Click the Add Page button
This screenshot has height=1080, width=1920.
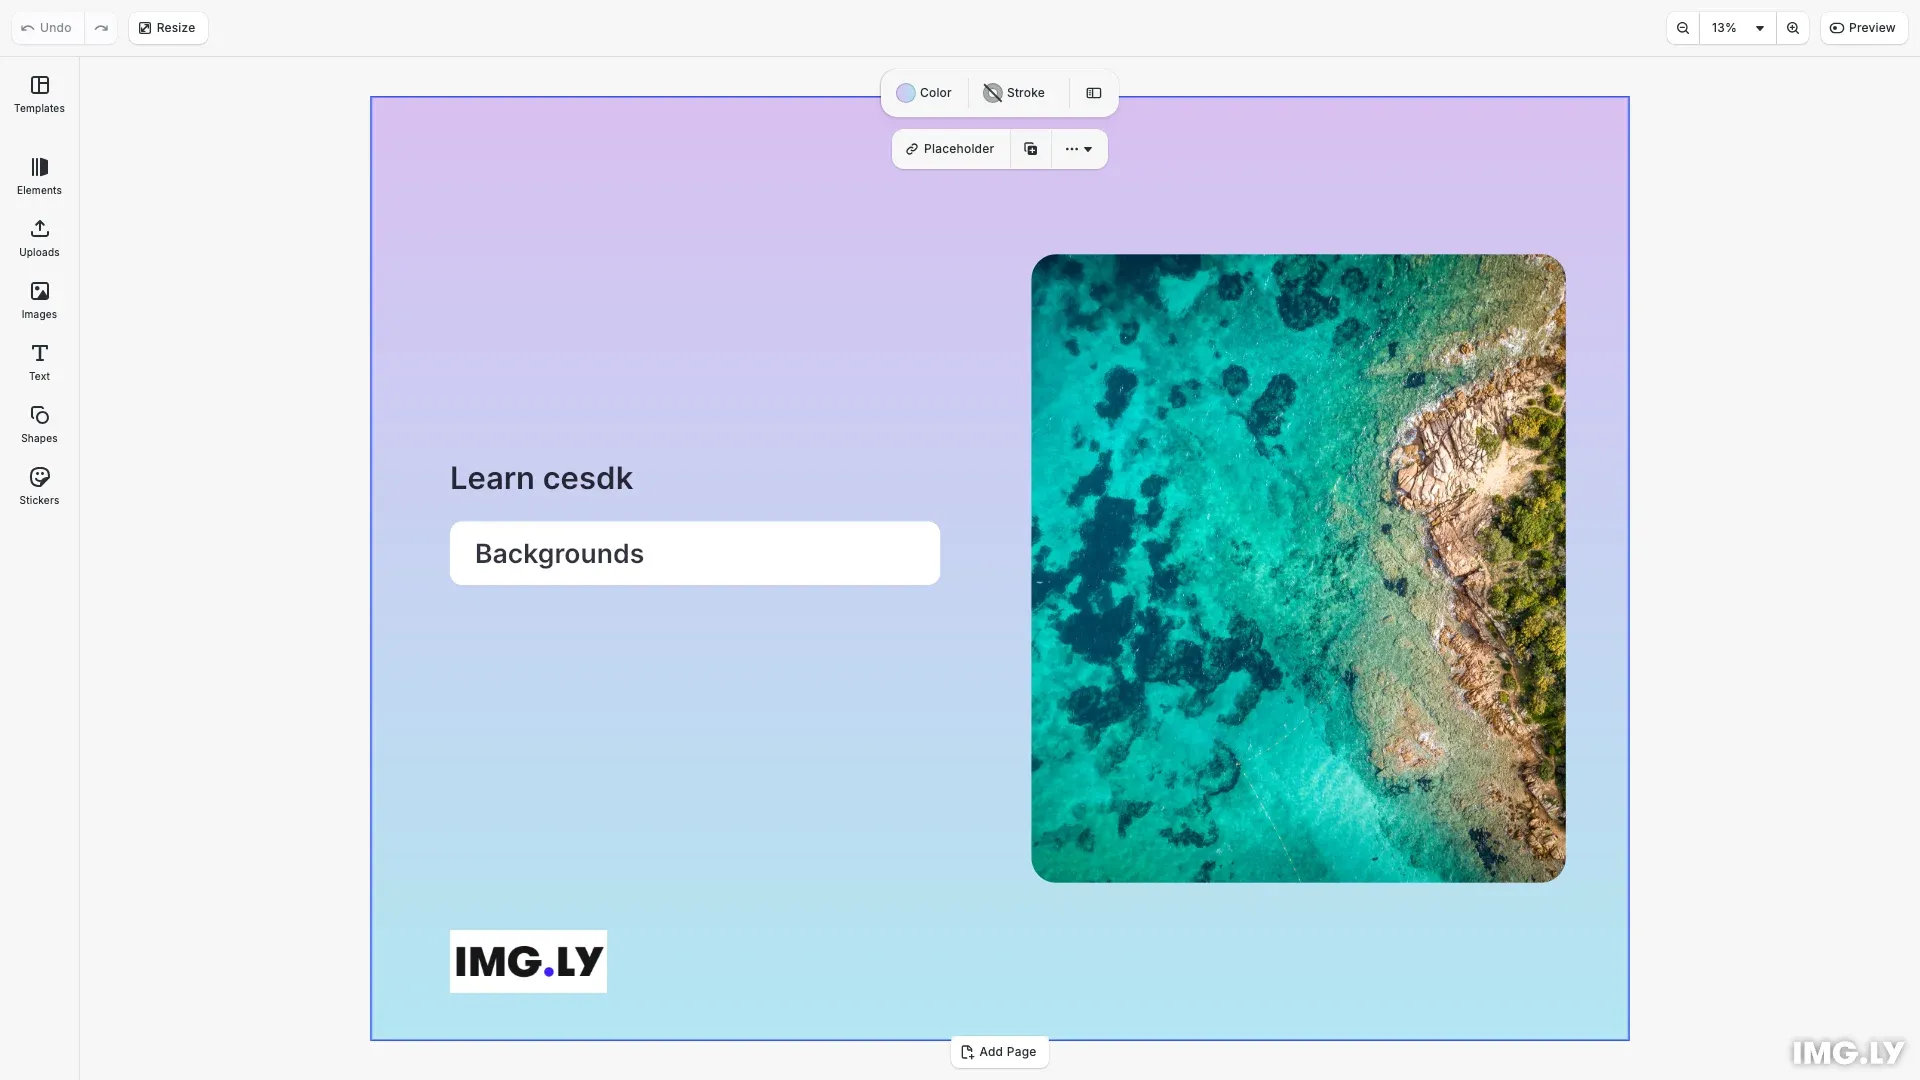999,1051
